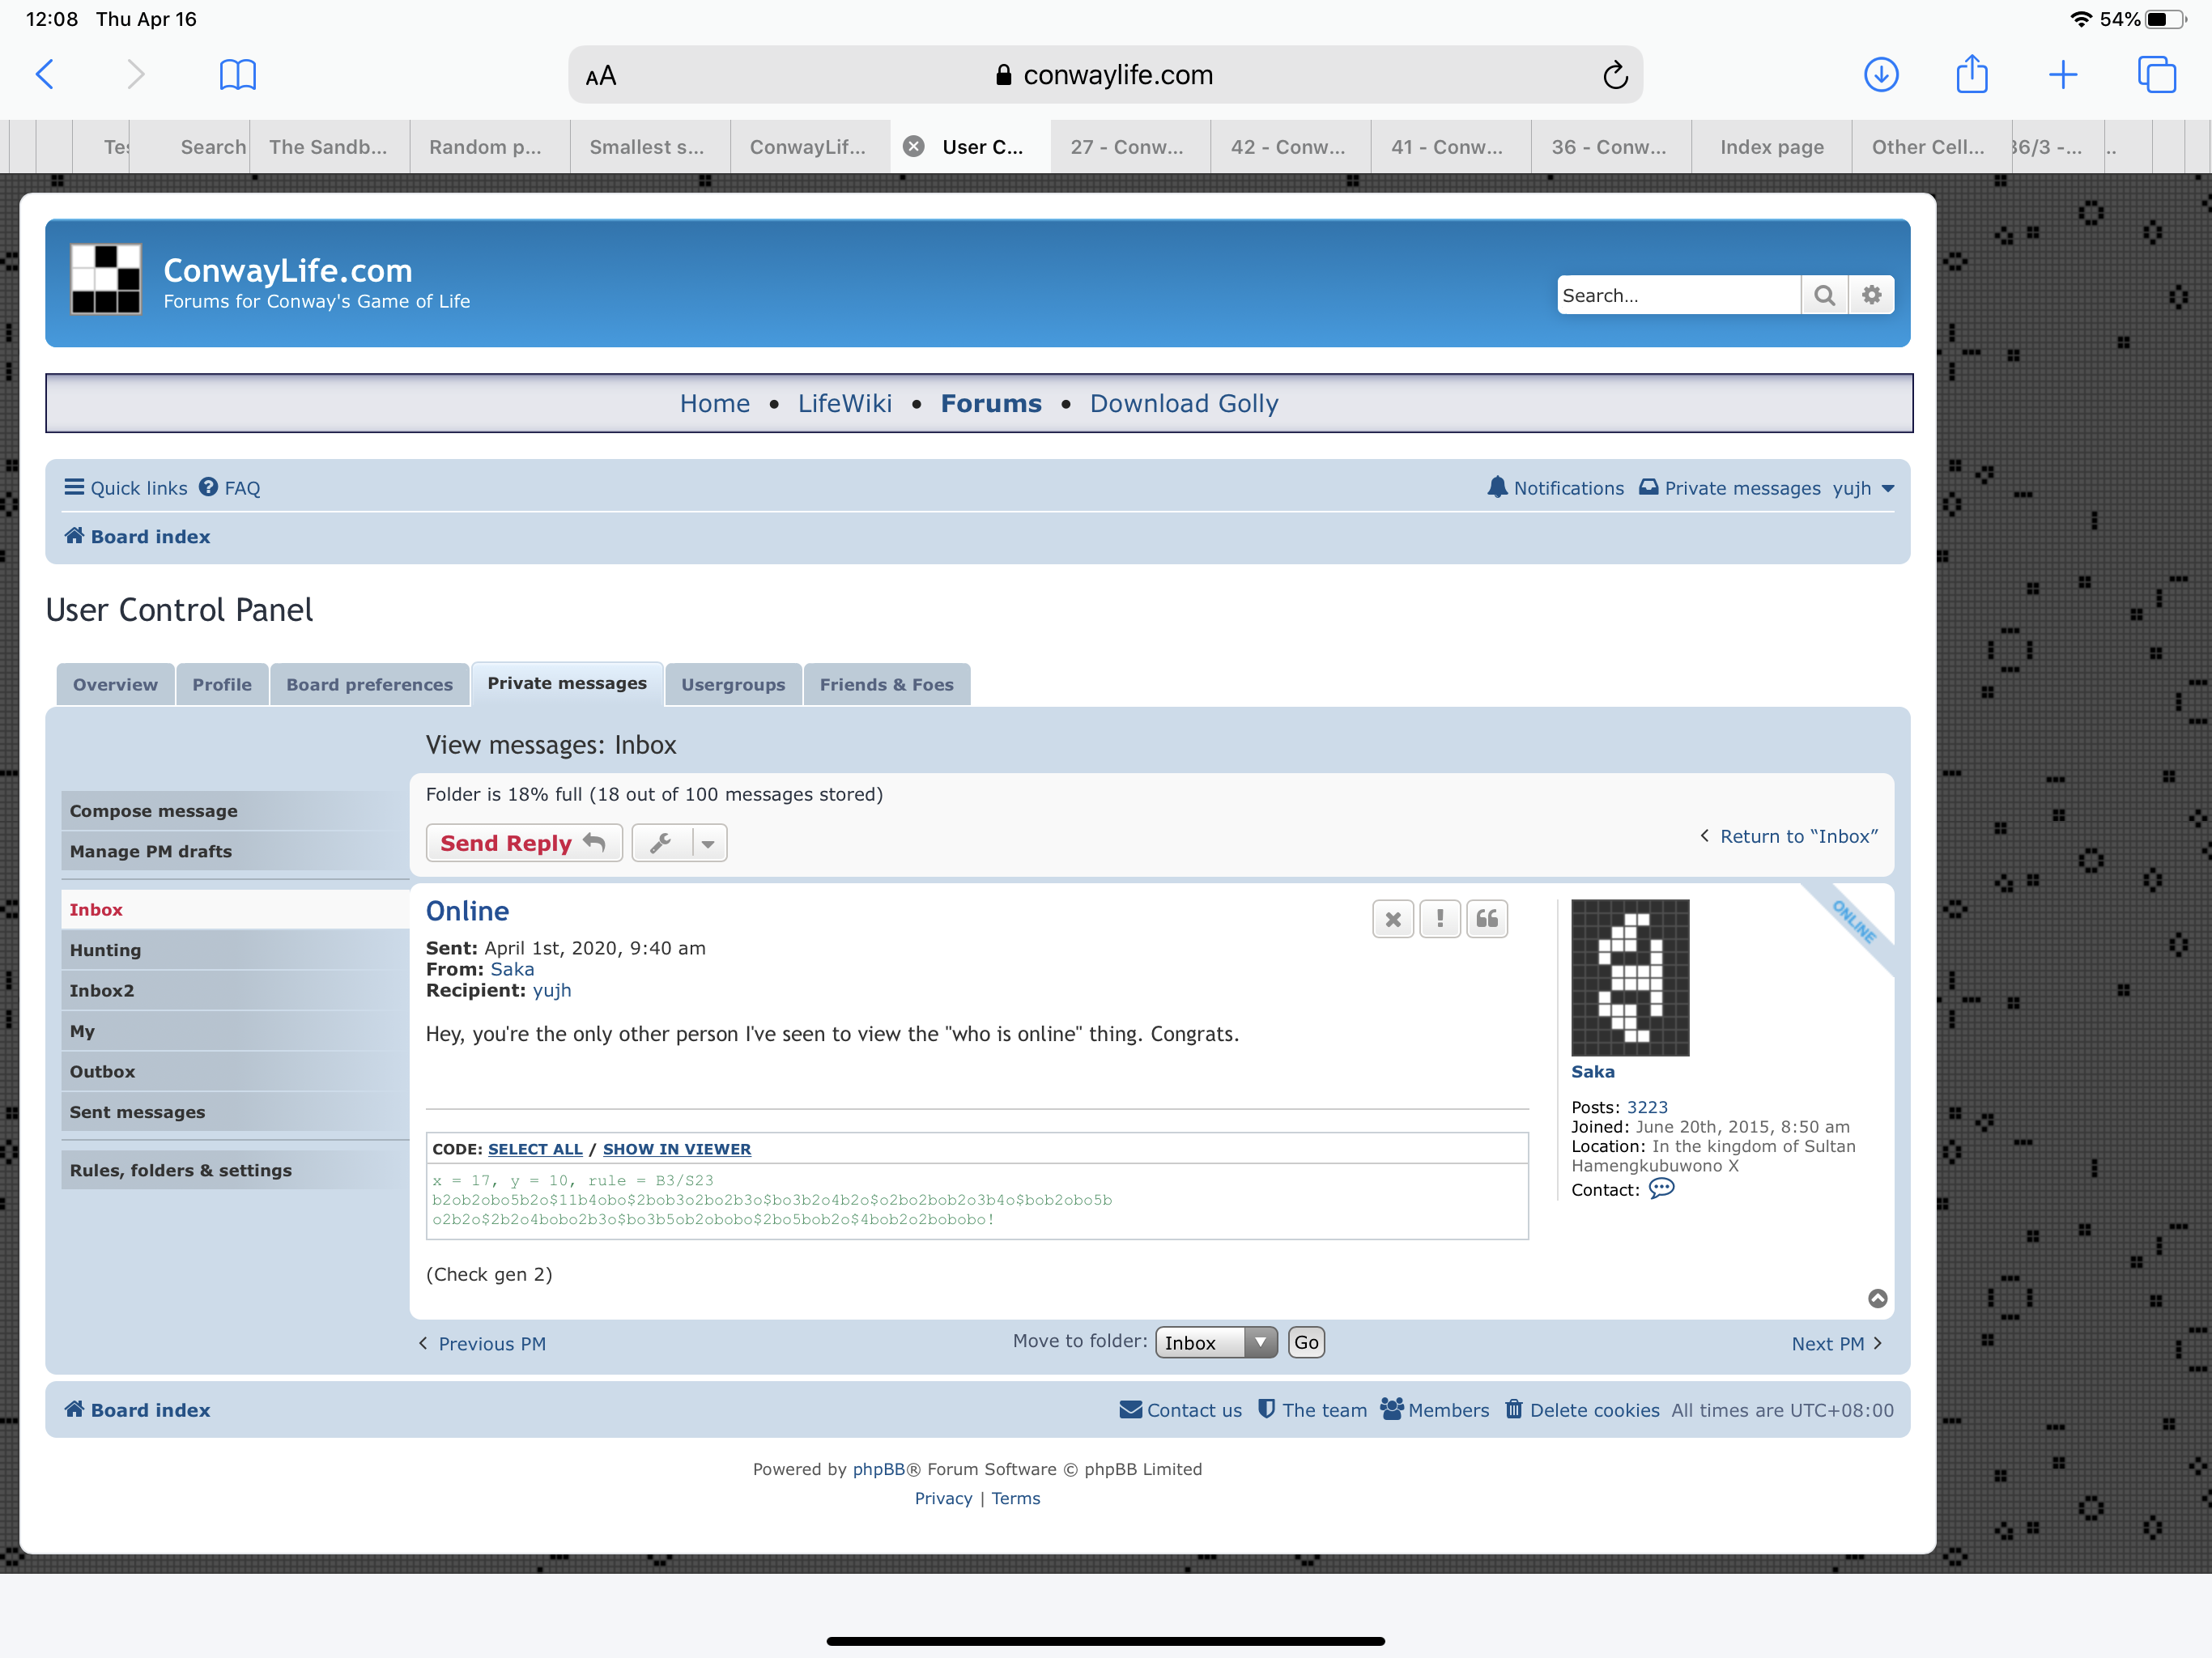Click the forum Search input field

(1679, 295)
